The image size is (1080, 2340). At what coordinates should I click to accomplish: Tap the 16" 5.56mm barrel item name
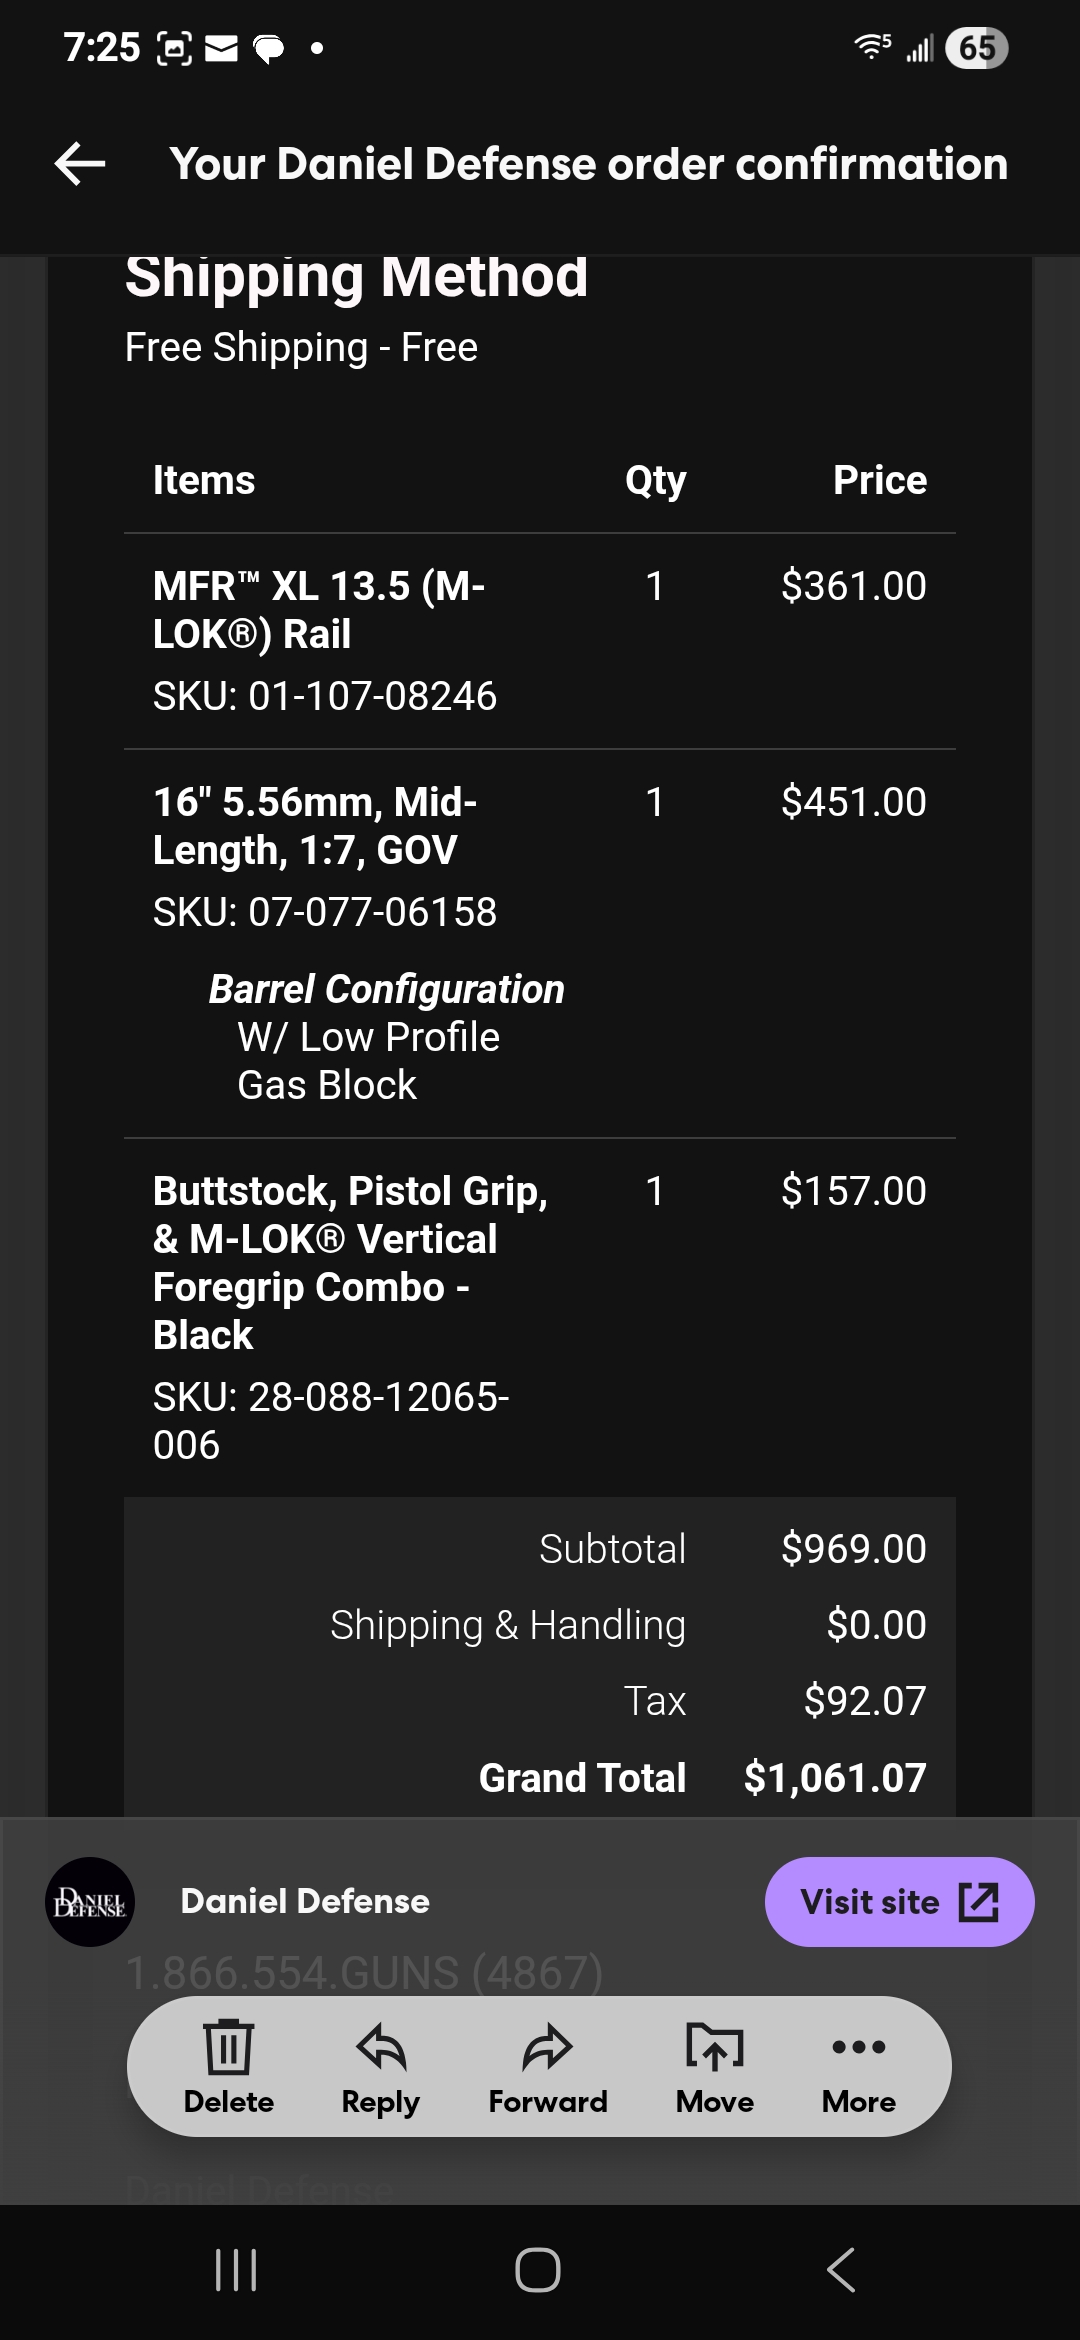pyautogui.click(x=315, y=825)
